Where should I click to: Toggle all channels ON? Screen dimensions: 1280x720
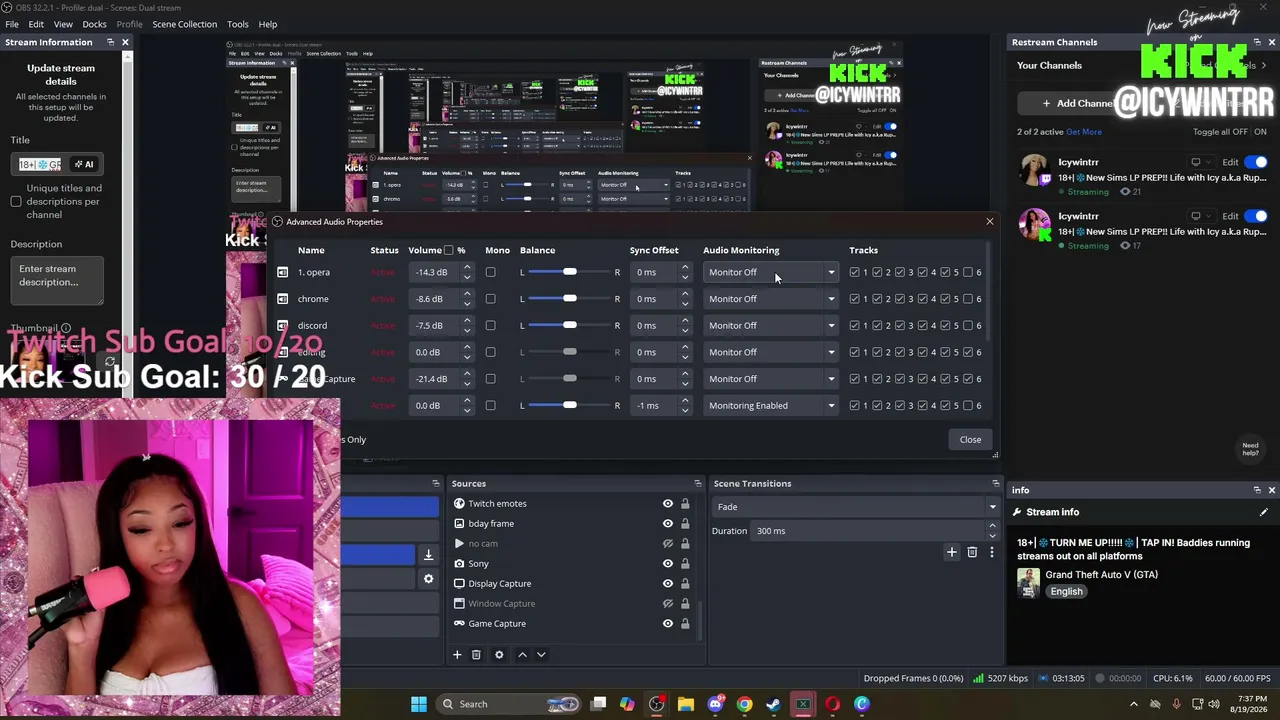pos(1259,132)
